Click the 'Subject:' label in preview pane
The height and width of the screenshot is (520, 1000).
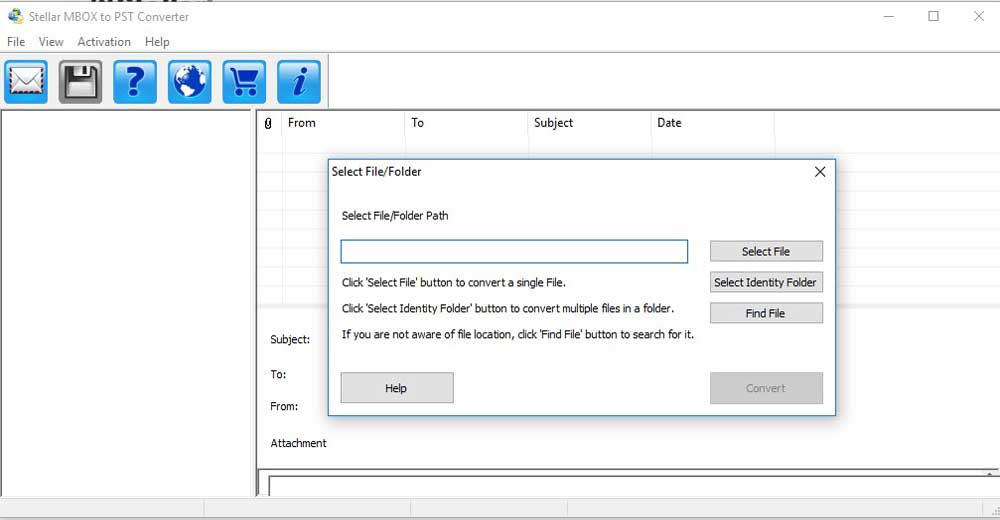coord(290,339)
